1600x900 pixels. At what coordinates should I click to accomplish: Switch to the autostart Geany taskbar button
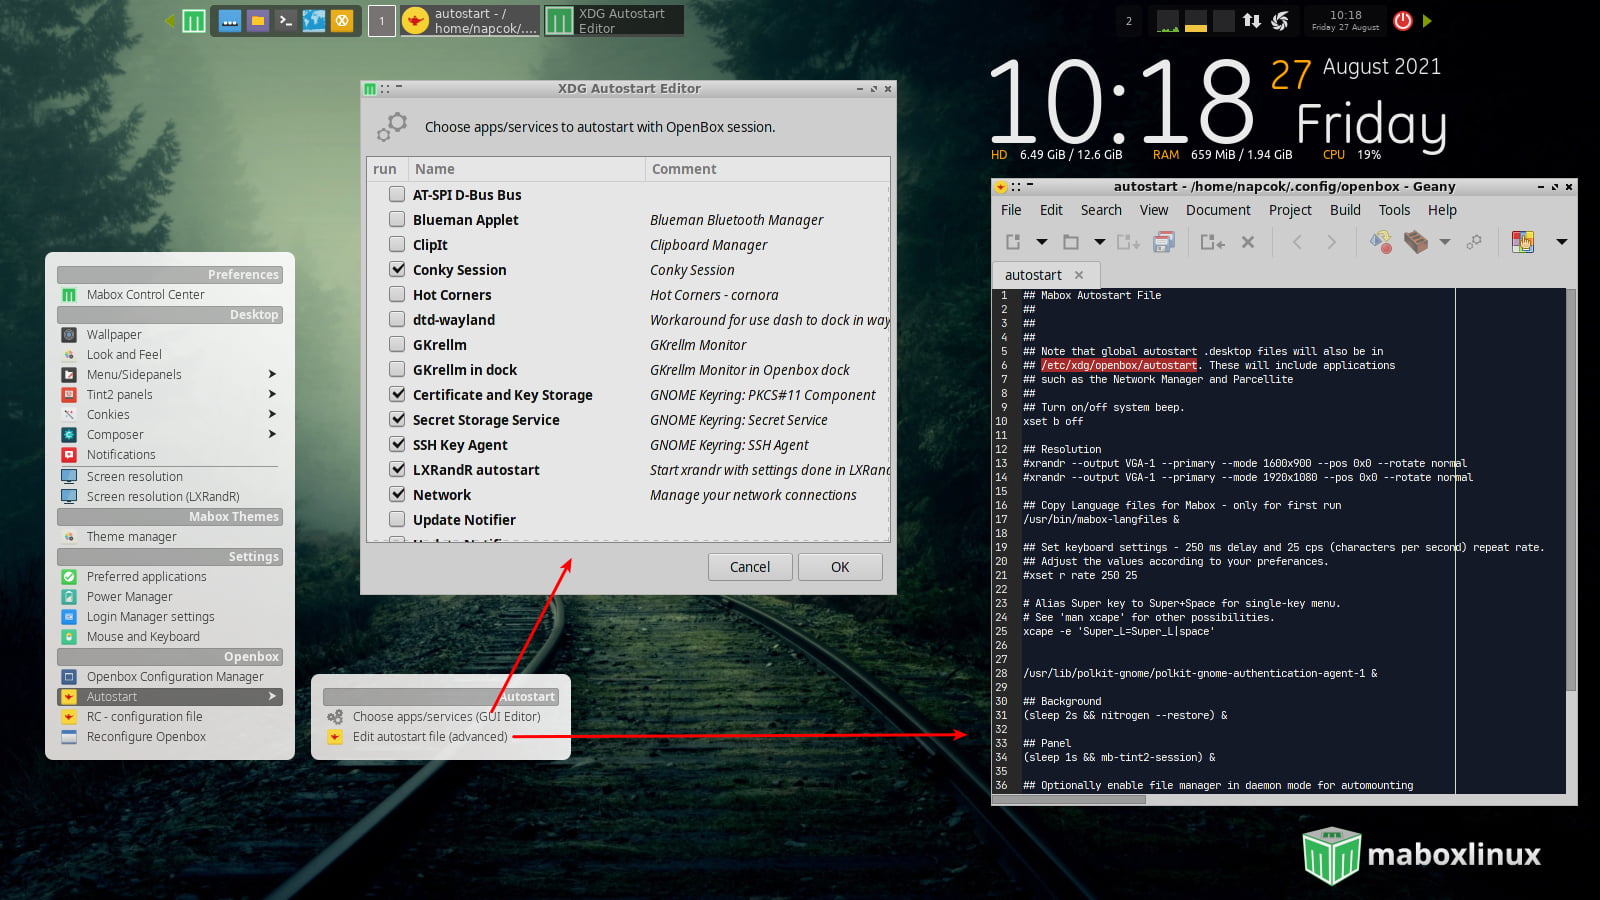(470, 21)
